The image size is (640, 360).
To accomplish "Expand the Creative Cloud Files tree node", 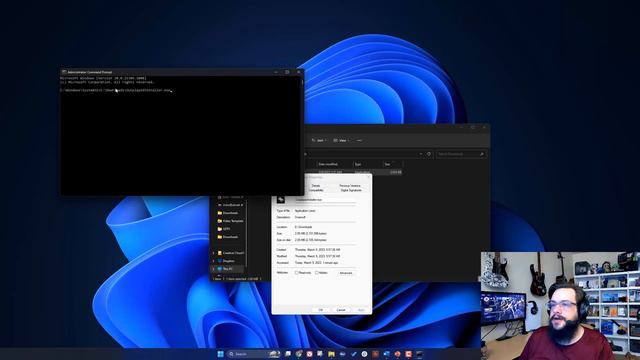I will (x=213, y=253).
